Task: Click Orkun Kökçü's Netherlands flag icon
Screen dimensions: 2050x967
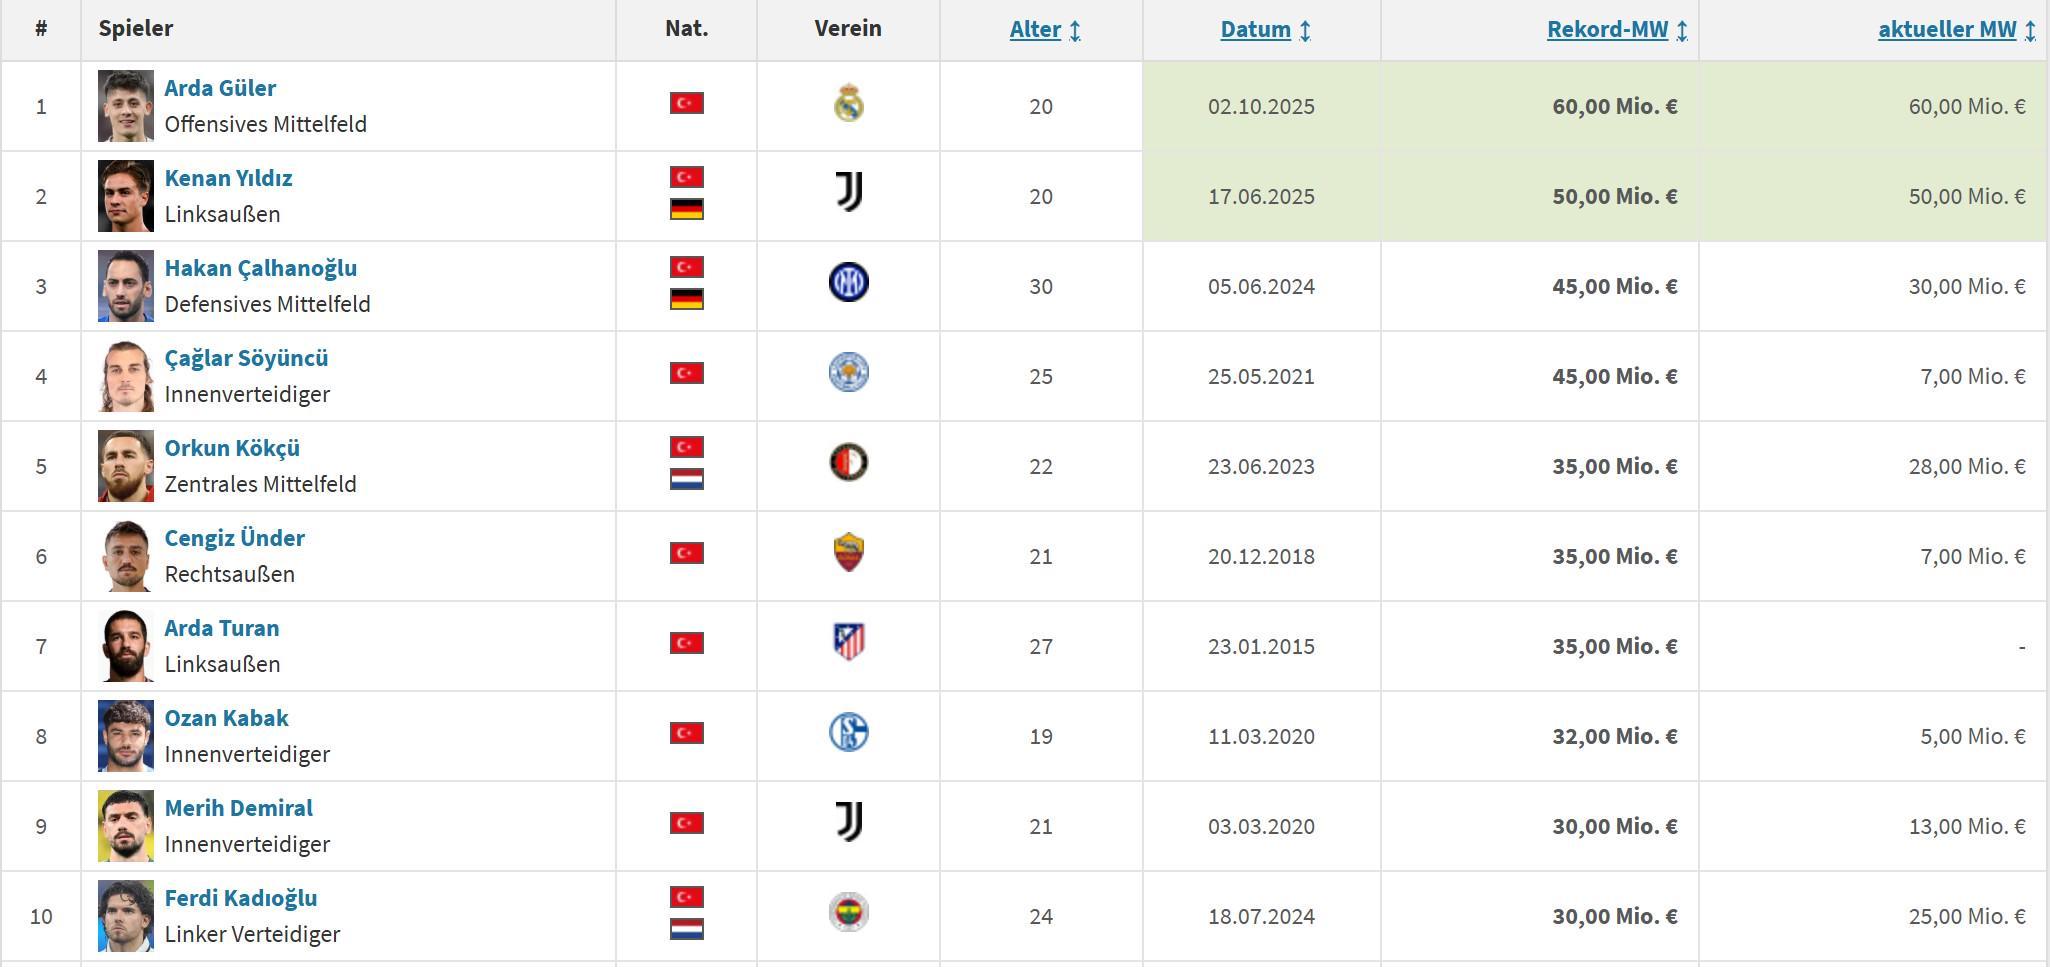Action: (687, 480)
